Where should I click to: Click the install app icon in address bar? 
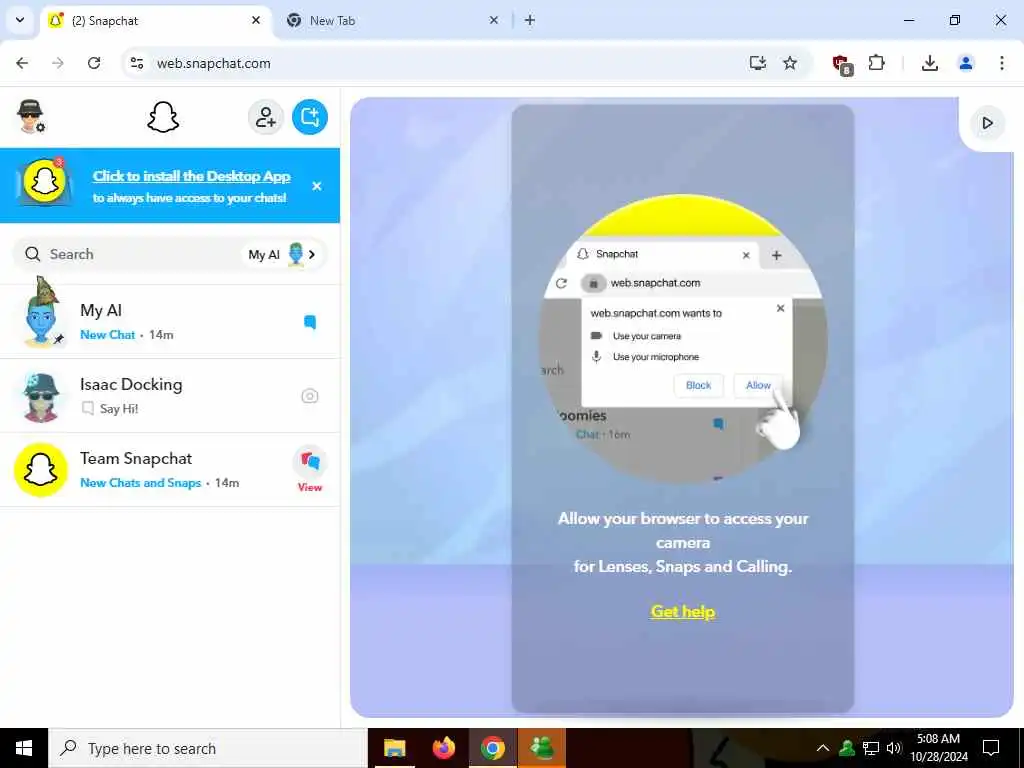758,63
